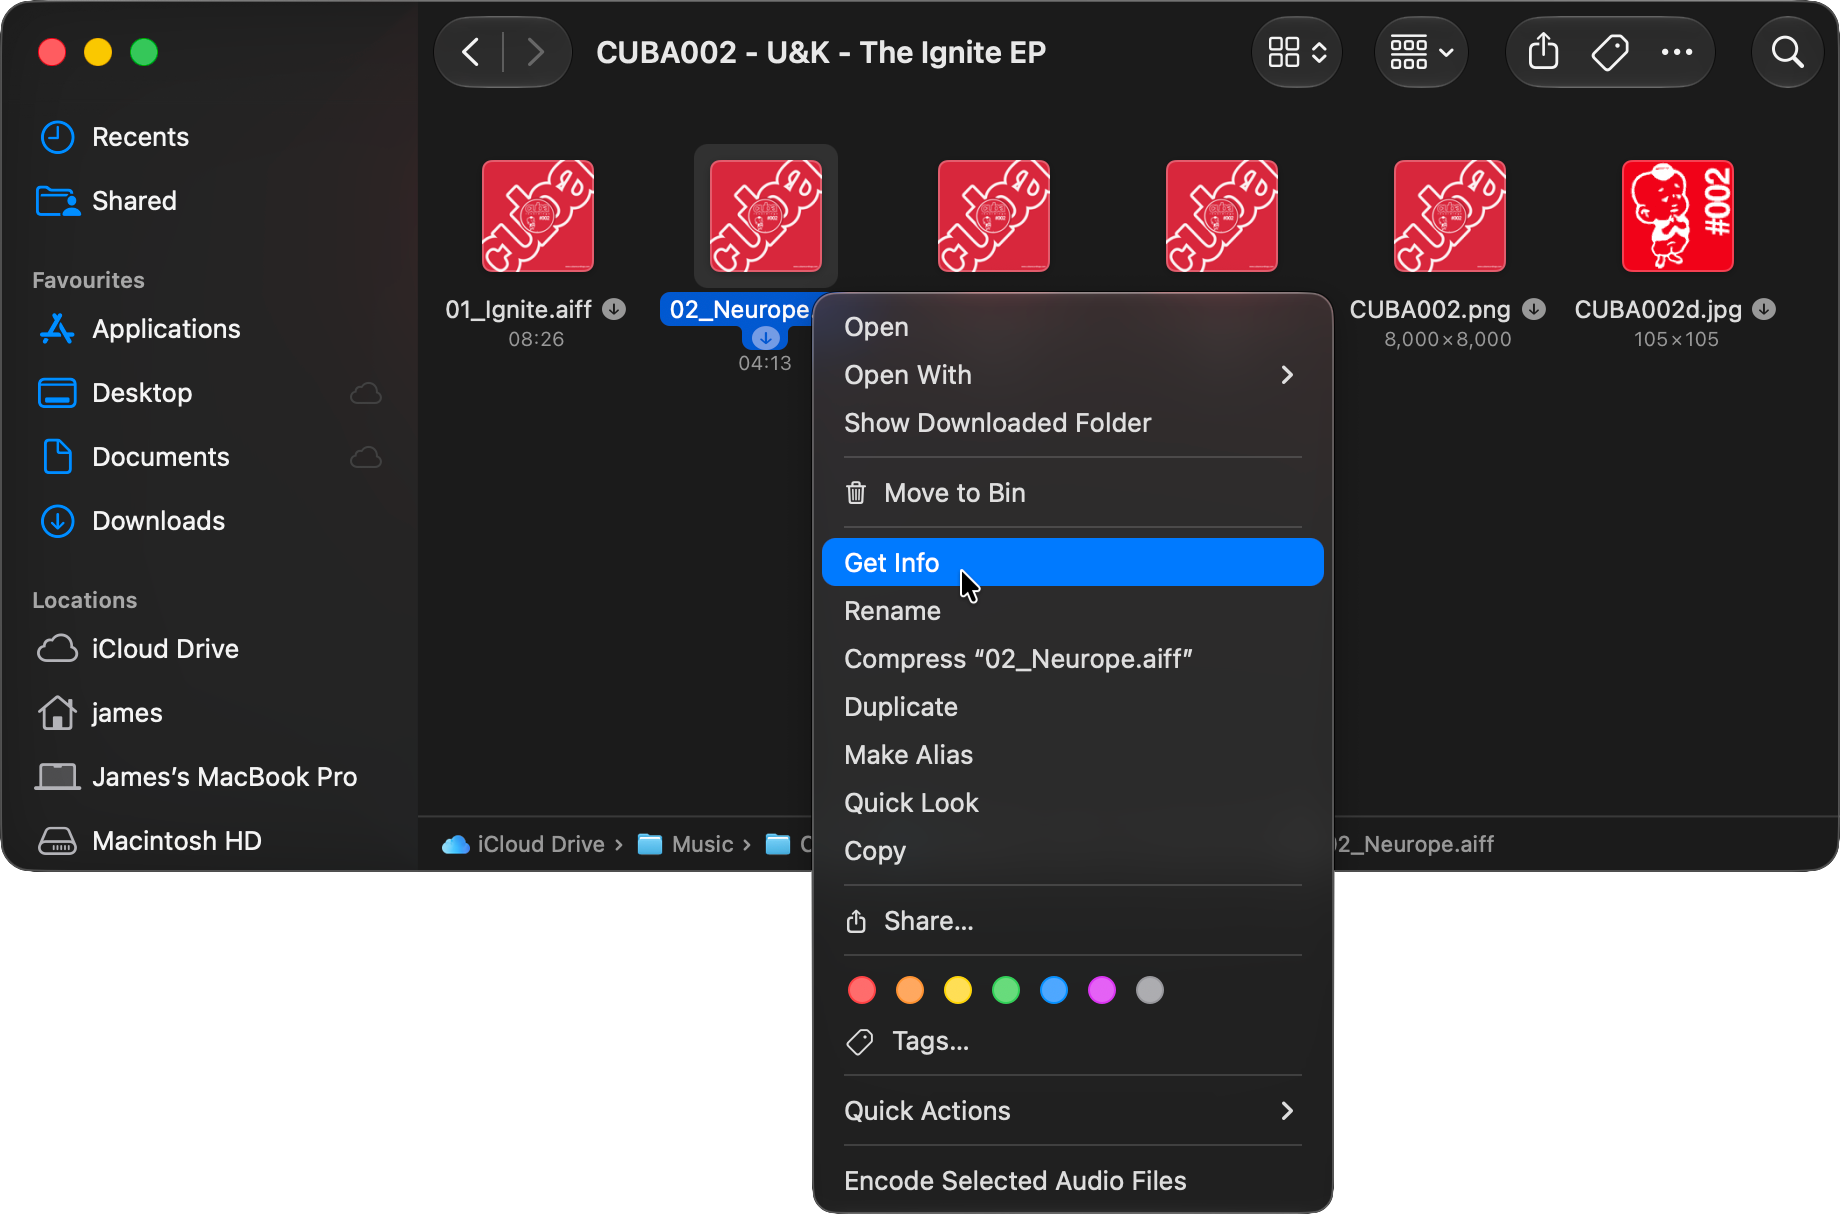This screenshot has width=1840, height=1214.
Task: Choose Encode Selected Audio Files
Action: (1073, 1181)
